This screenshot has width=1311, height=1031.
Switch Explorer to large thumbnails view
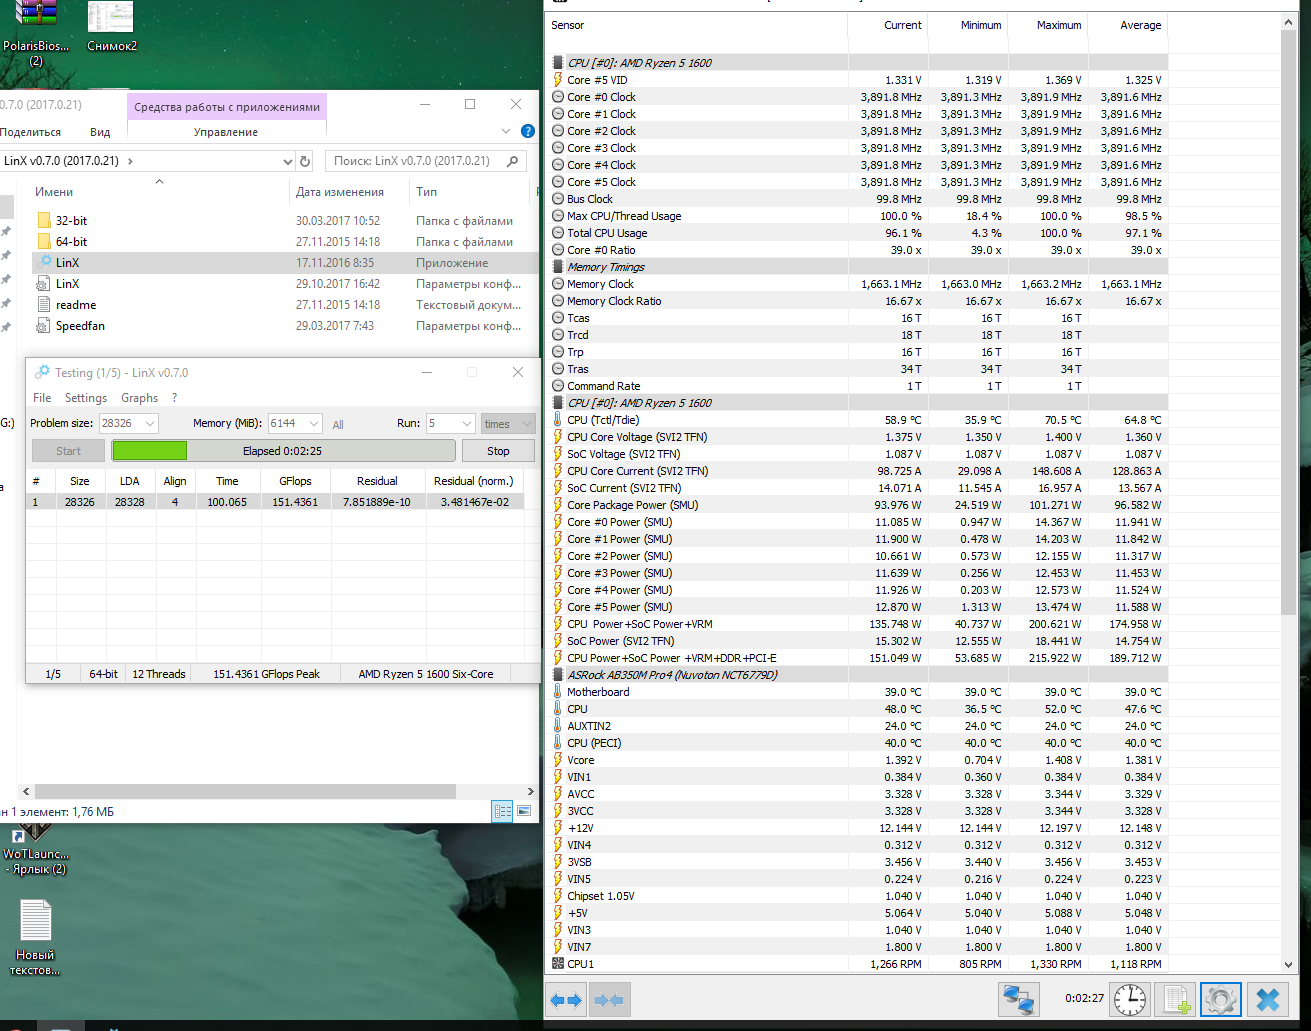(524, 811)
